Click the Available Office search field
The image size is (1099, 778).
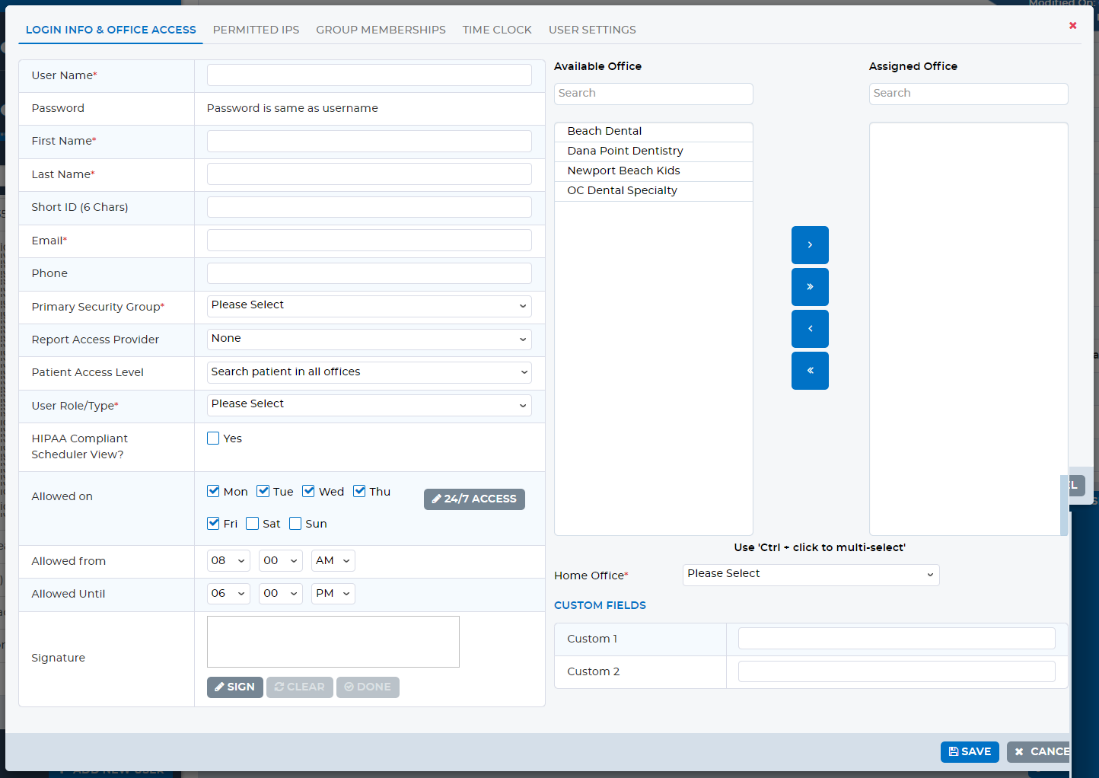(x=653, y=93)
